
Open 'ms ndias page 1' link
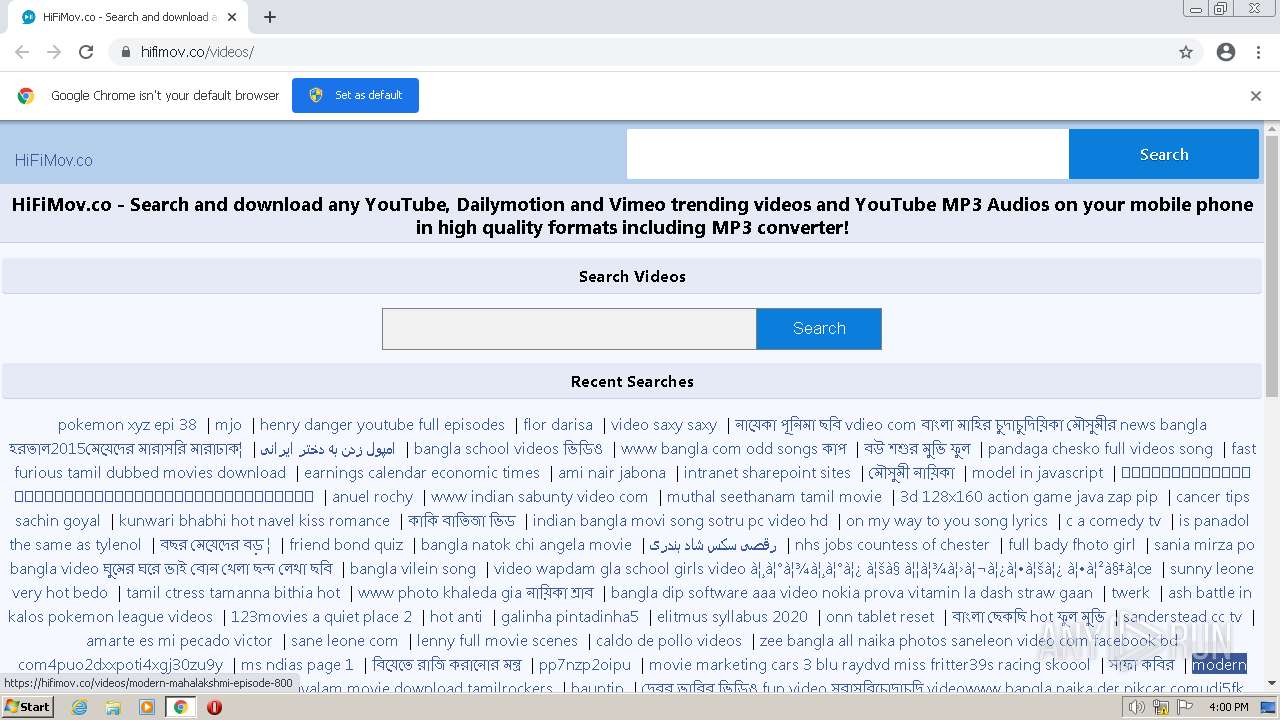coord(297,665)
